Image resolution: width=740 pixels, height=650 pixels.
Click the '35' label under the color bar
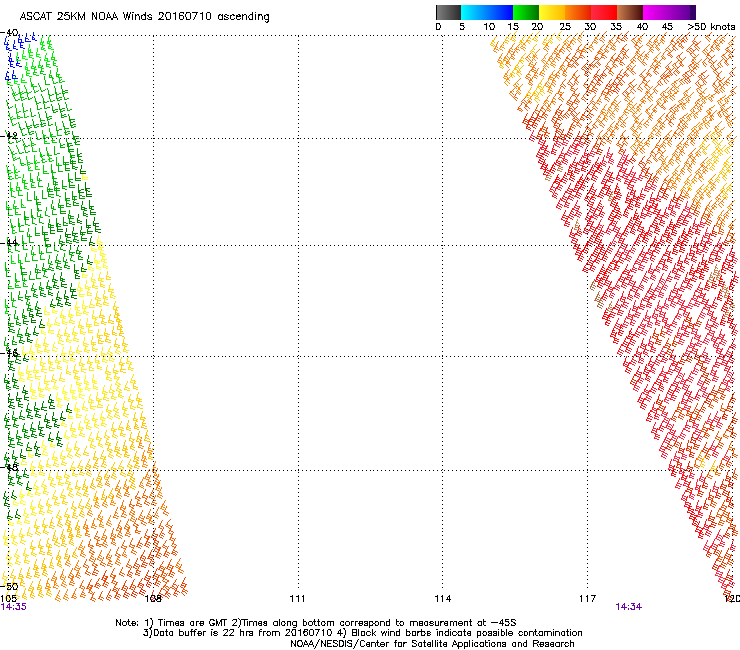pos(616,27)
